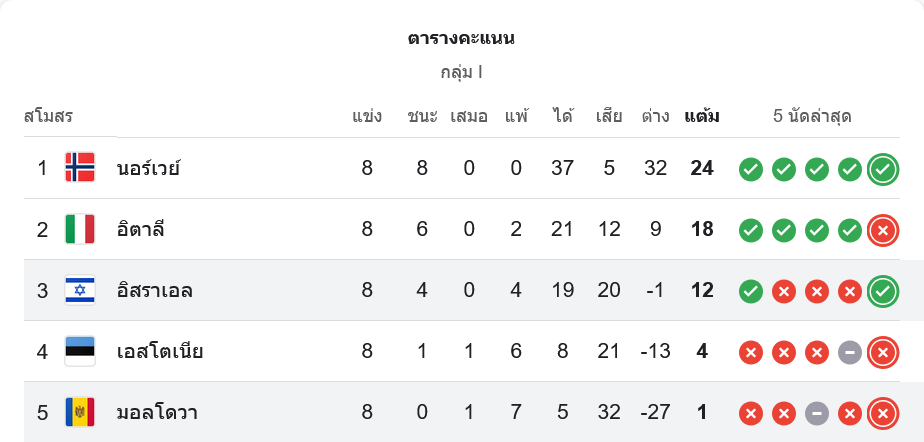Click the แต้ม points column header
Screen dimensions: 924x442
[x=701, y=116]
